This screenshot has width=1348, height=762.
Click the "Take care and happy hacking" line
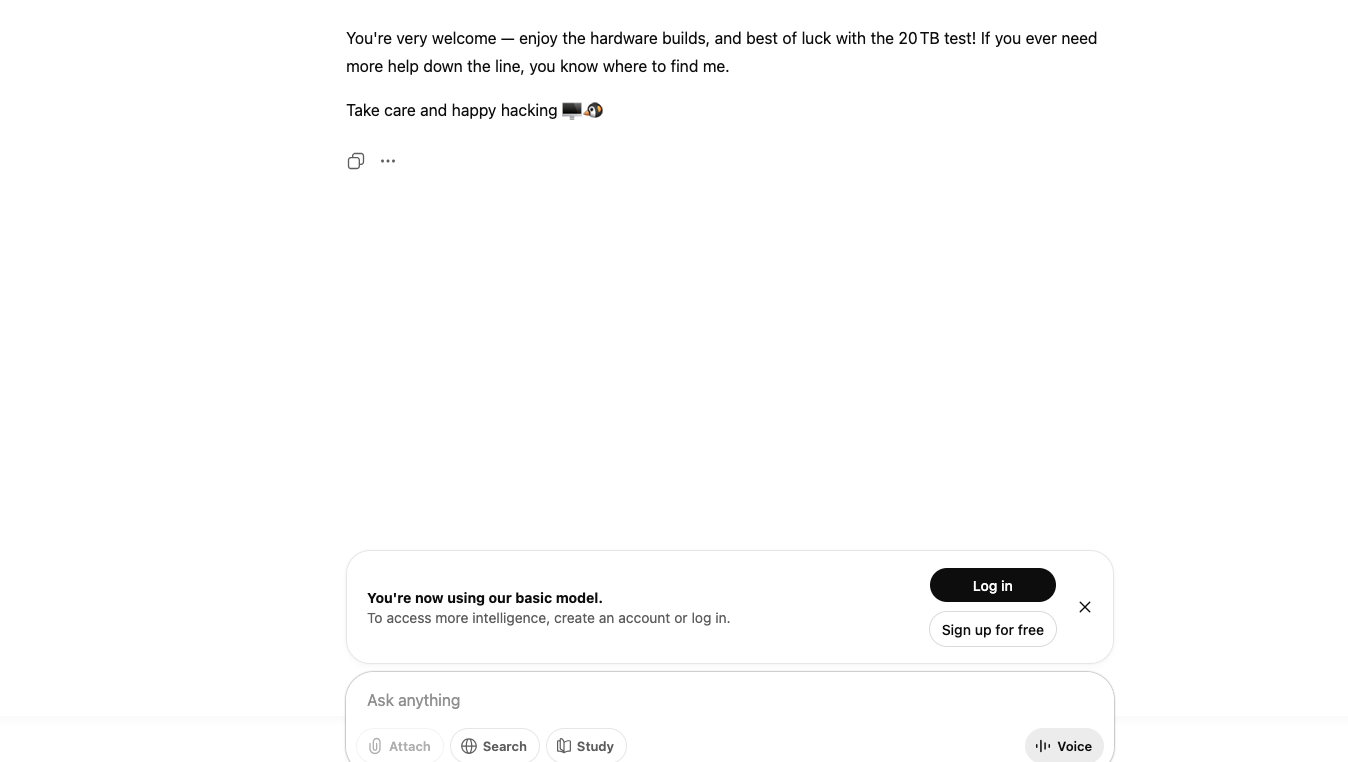point(452,110)
